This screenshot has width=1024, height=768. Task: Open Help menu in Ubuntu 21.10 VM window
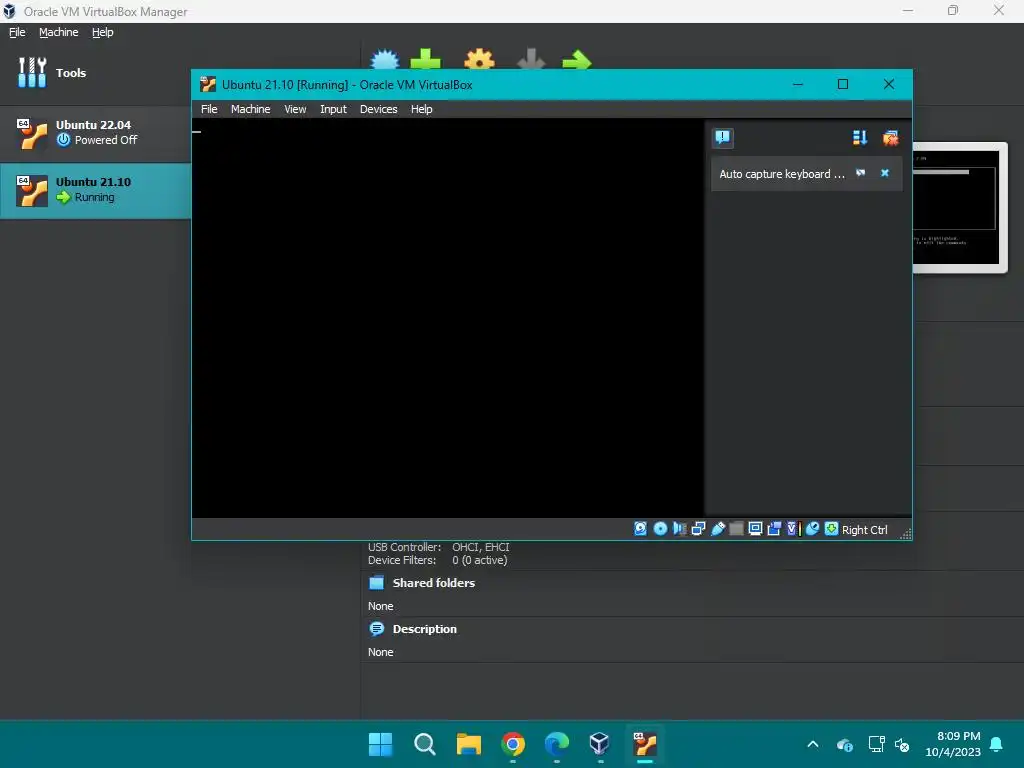[421, 109]
